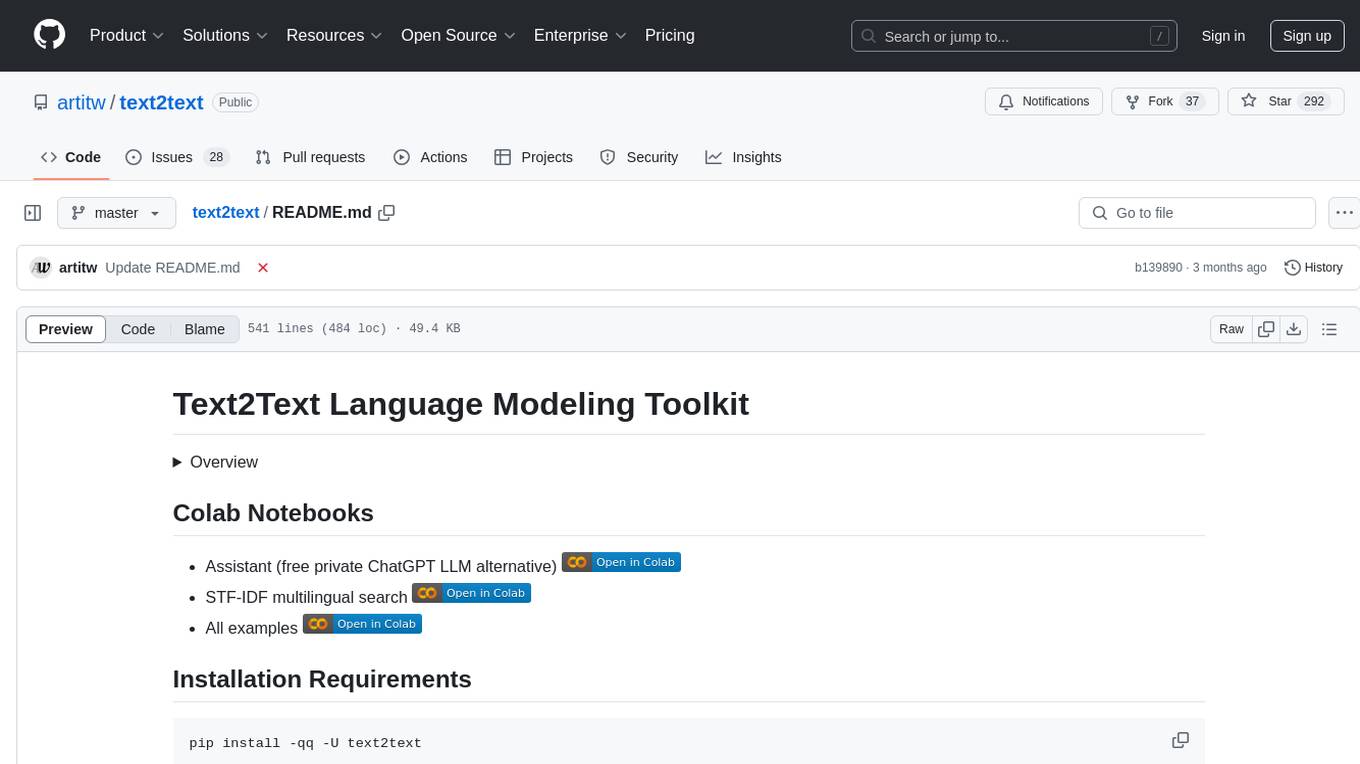The height and width of the screenshot is (764, 1360).
Task: Open the Solutions menu
Action: pyautogui.click(x=225, y=35)
